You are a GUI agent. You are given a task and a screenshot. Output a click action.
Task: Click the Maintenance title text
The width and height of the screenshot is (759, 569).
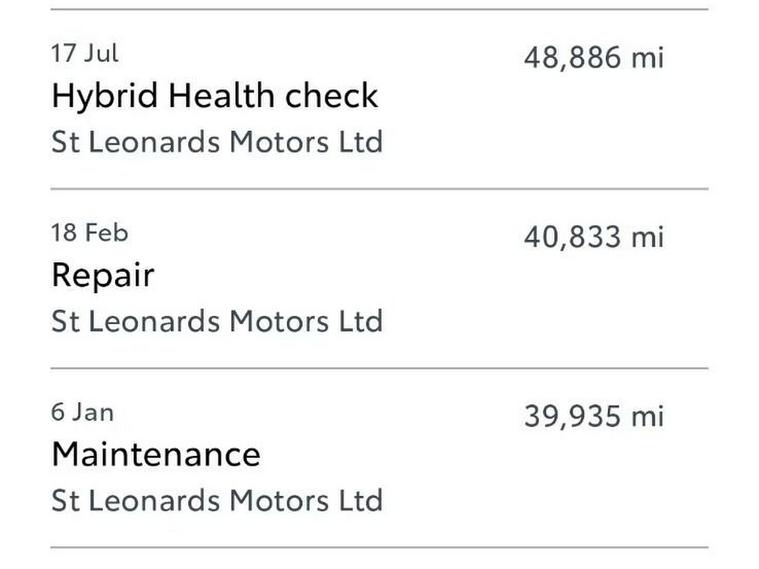(156, 454)
